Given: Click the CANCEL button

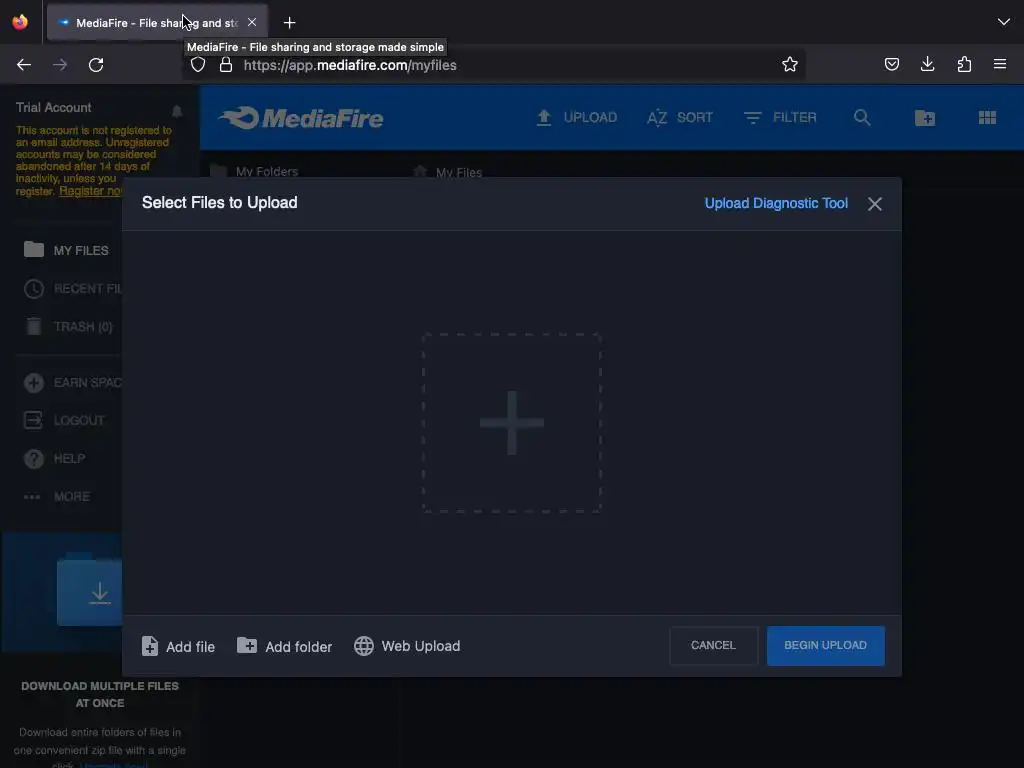Looking at the screenshot, I should point(713,645).
